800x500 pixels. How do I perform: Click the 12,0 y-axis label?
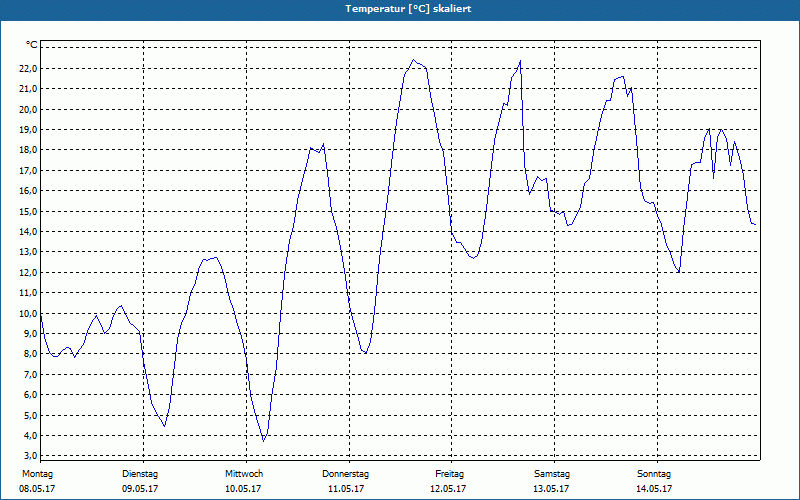coord(29,272)
